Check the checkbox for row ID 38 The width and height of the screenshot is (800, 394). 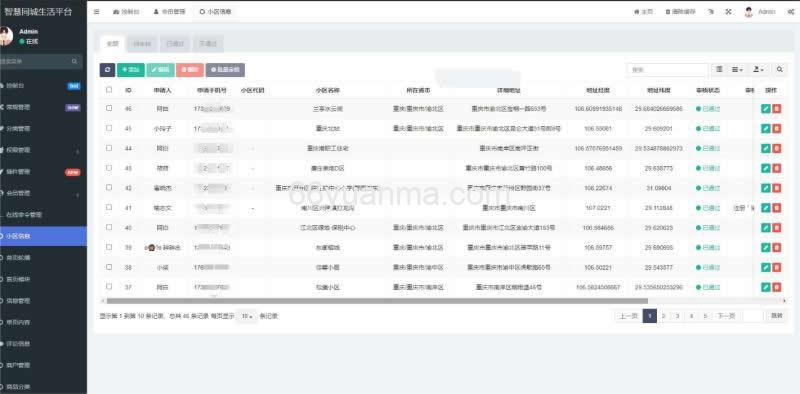pos(109,267)
